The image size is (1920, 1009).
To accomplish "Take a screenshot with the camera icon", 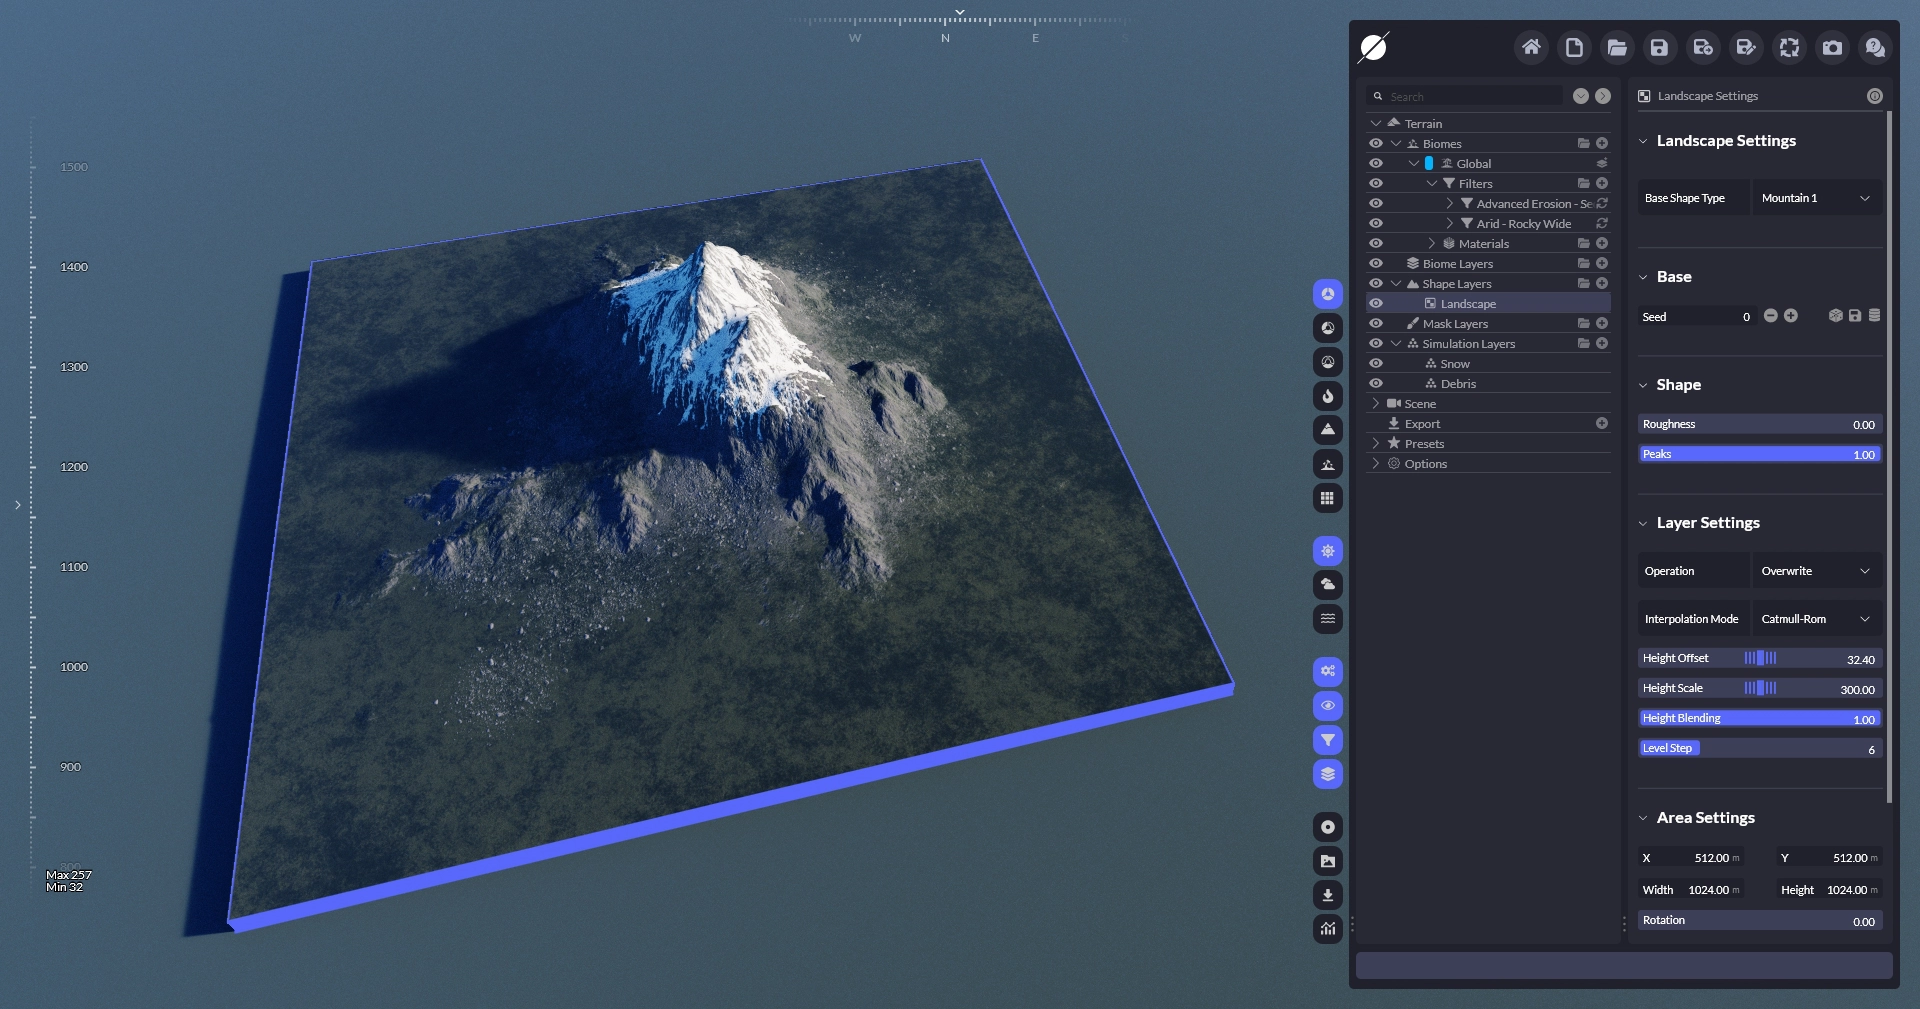I will click(1832, 47).
